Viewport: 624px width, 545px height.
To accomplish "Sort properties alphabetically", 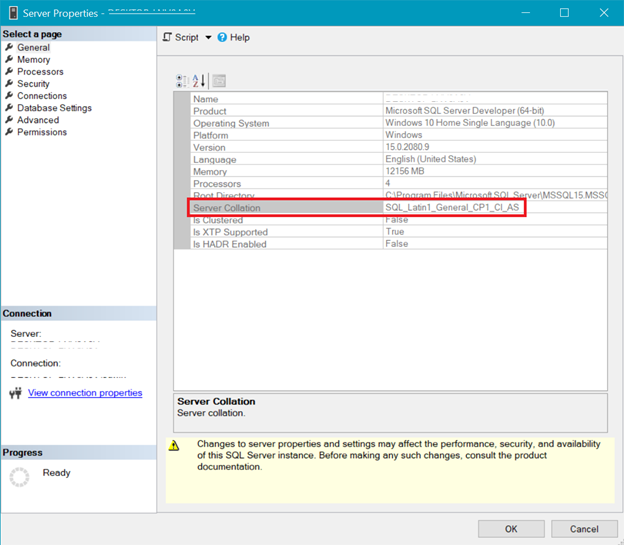I will (199, 81).
